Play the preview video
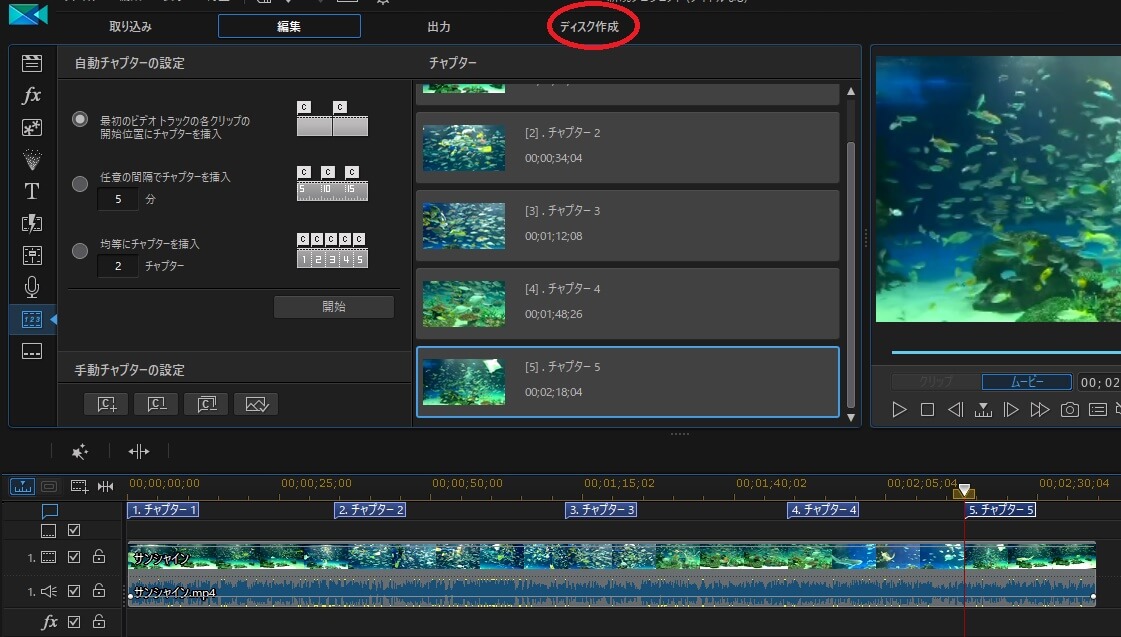Screen dimensions: 1121x637 [x=899, y=410]
